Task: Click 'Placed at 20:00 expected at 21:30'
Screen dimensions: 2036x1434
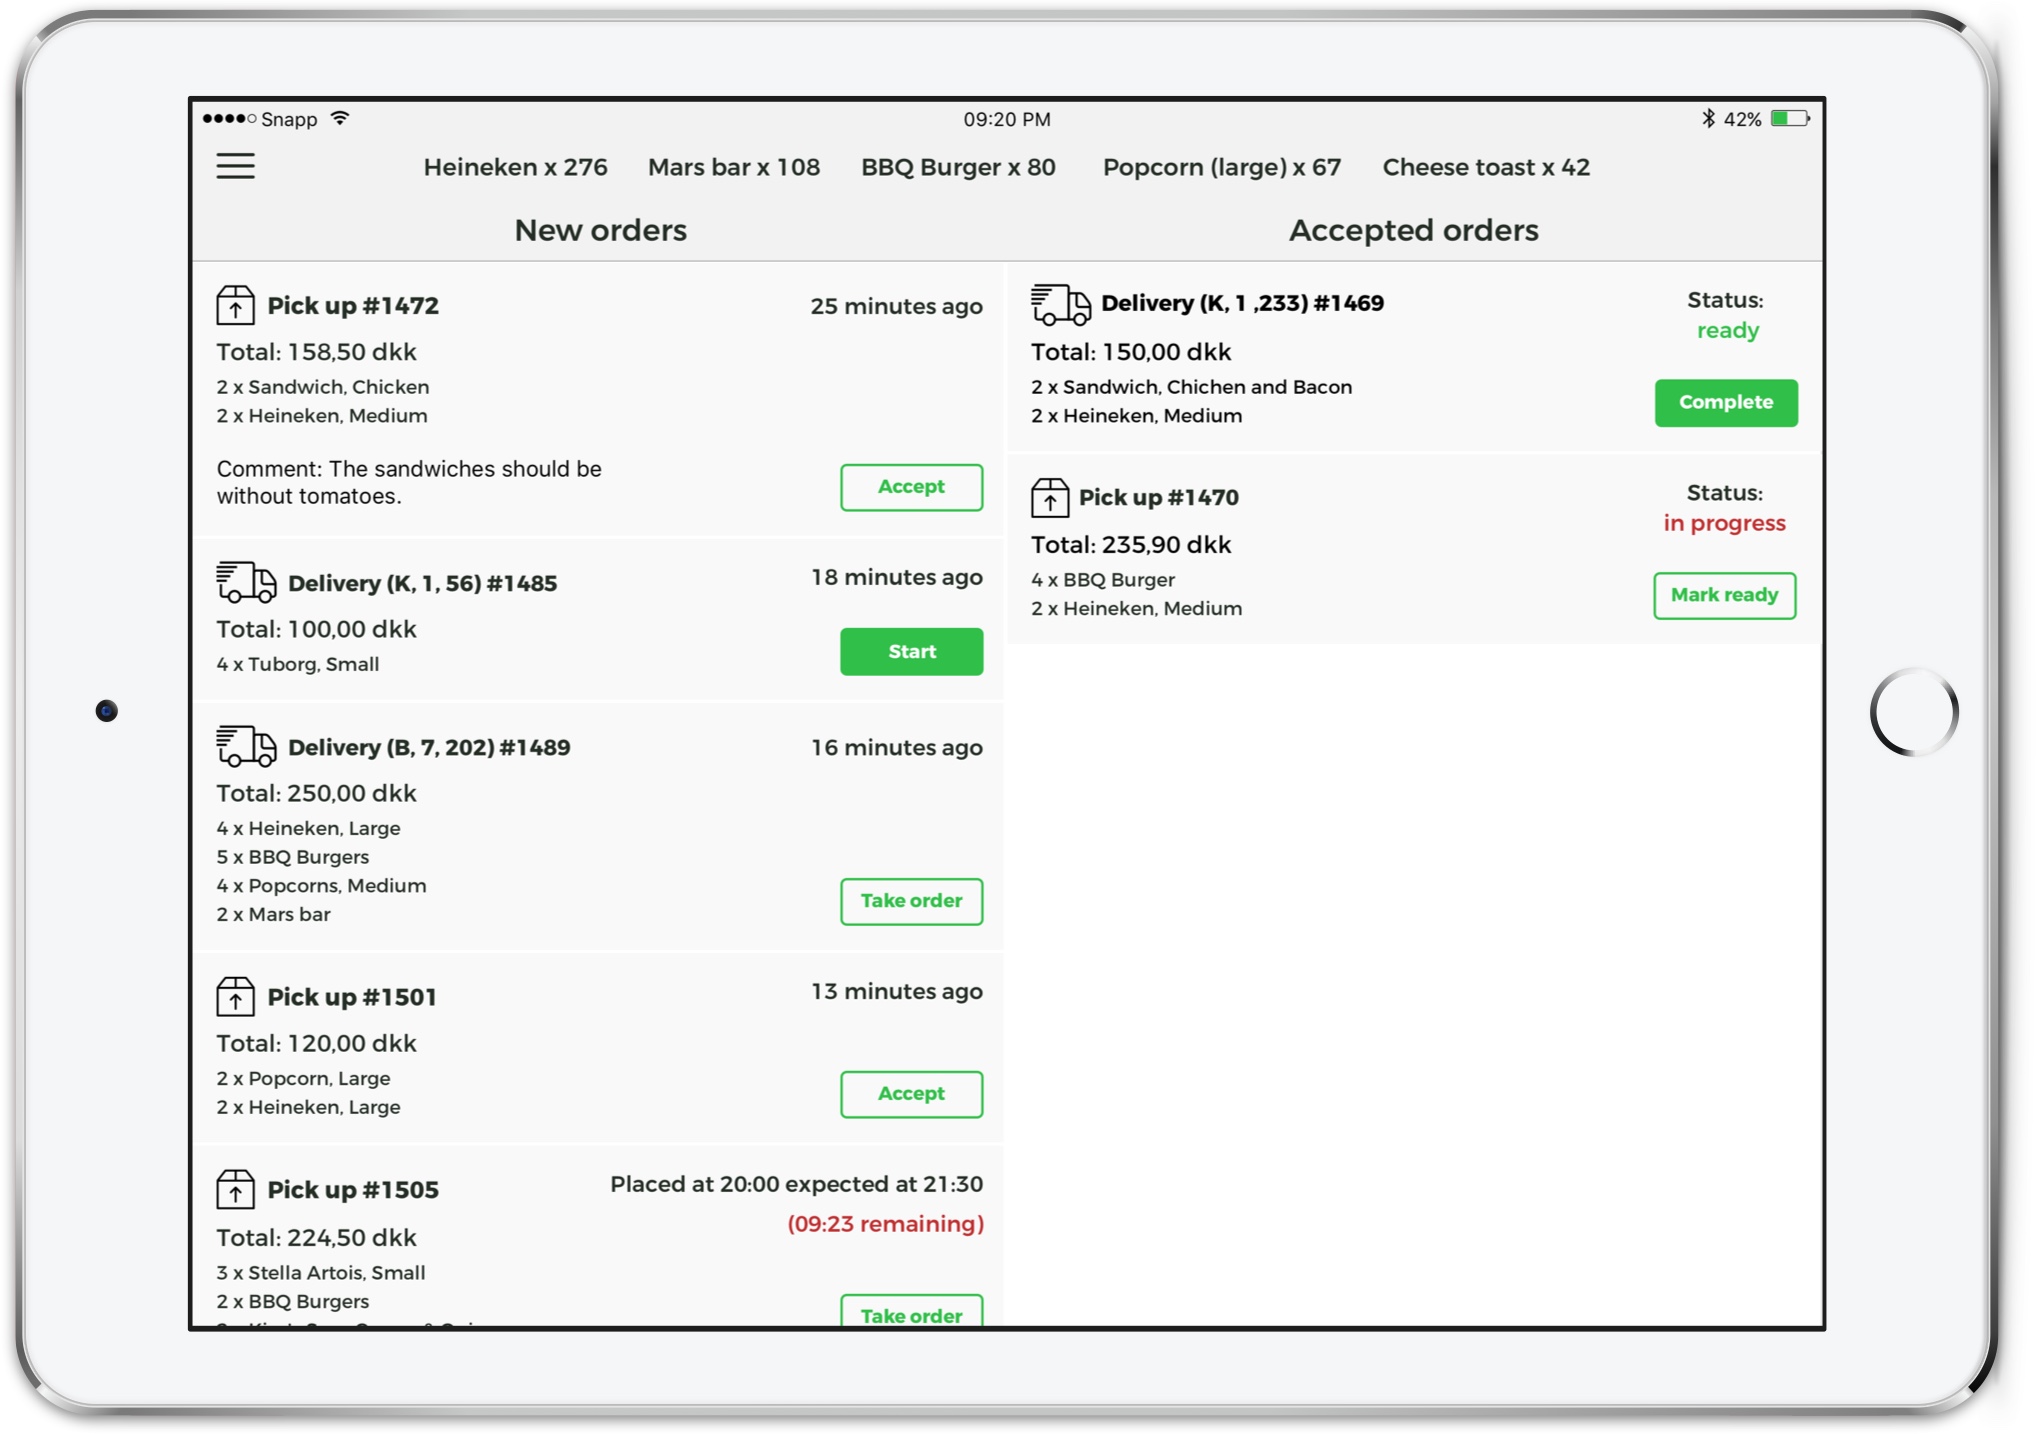Action: tap(796, 1184)
